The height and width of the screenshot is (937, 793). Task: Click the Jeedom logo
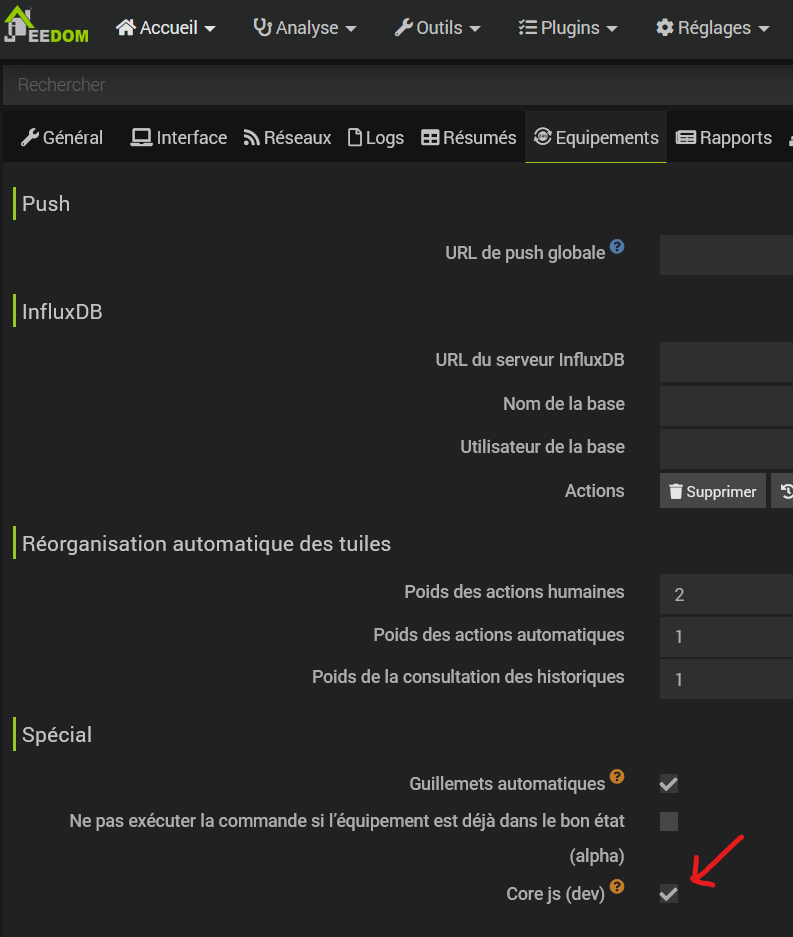pyautogui.click(x=46, y=25)
